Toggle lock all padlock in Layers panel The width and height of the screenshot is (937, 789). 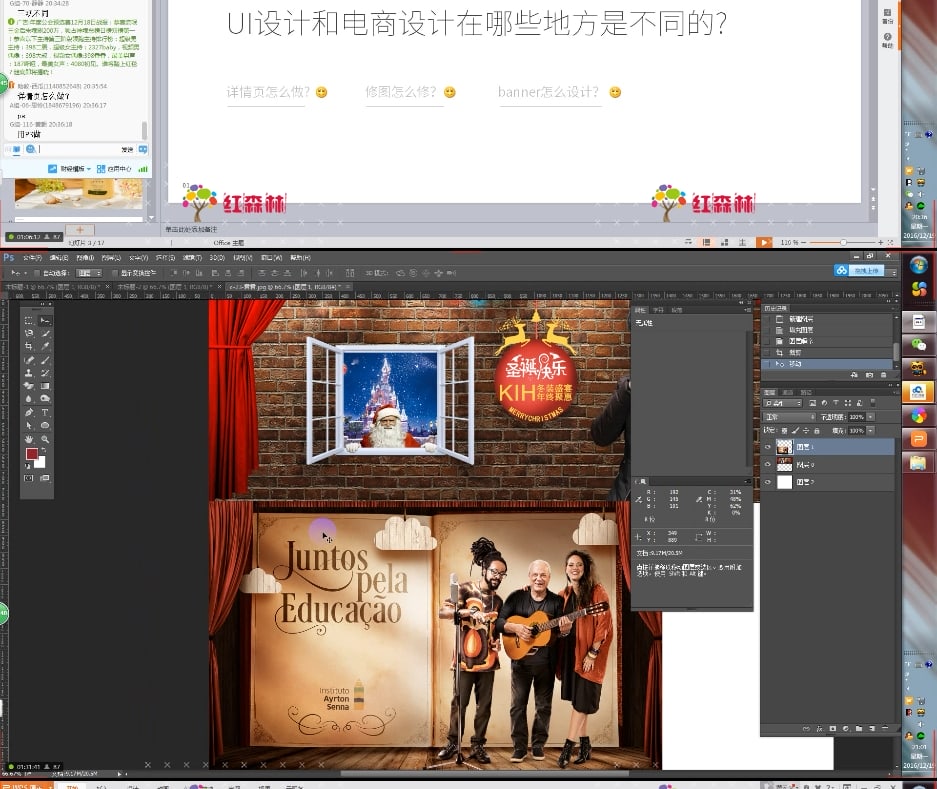click(x=816, y=430)
